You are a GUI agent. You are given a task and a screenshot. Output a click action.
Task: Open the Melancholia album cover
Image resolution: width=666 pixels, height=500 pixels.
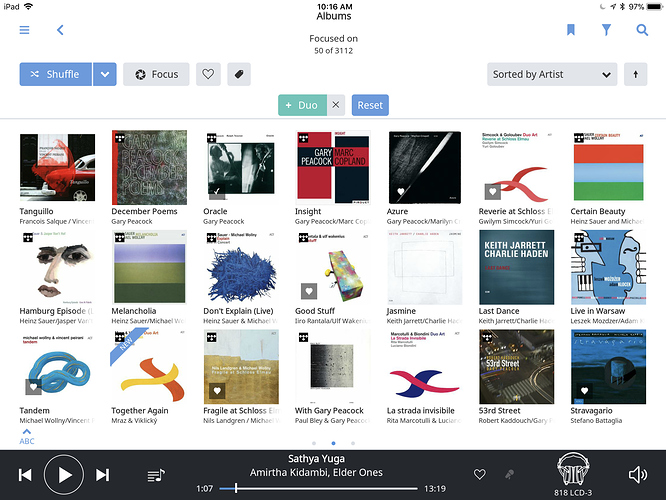pos(149,267)
